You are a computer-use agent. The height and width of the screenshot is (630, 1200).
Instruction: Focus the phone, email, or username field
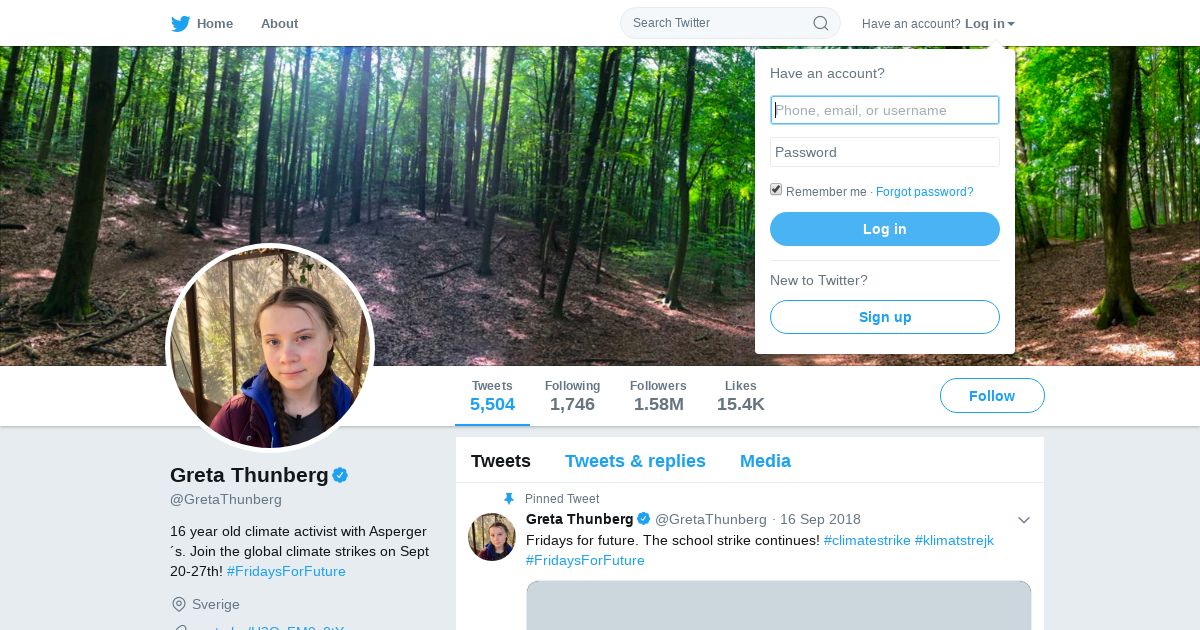885,110
